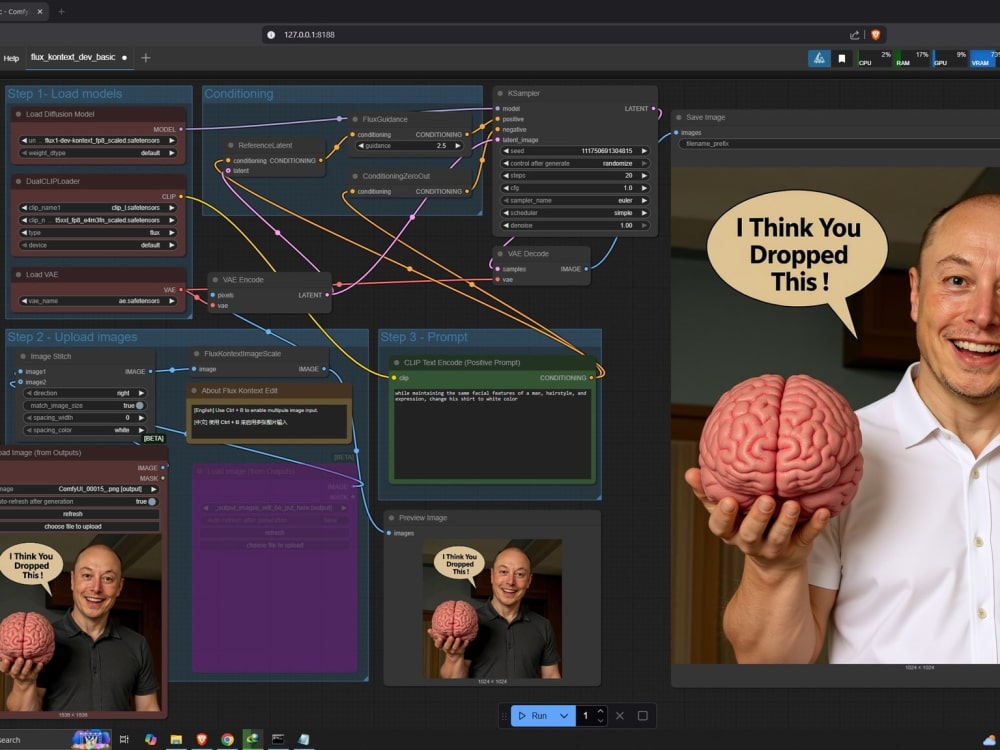The height and width of the screenshot is (750, 1000).
Task: Increase the seed value with right arrow
Action: click(x=644, y=151)
